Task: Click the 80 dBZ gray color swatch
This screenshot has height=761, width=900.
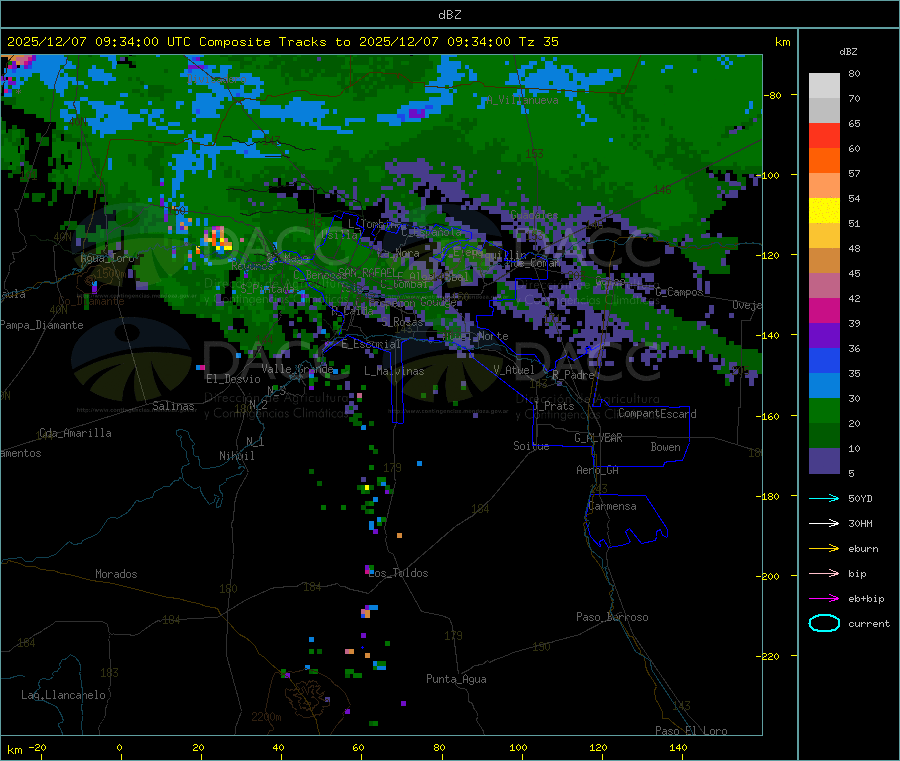Action: pyautogui.click(x=824, y=86)
